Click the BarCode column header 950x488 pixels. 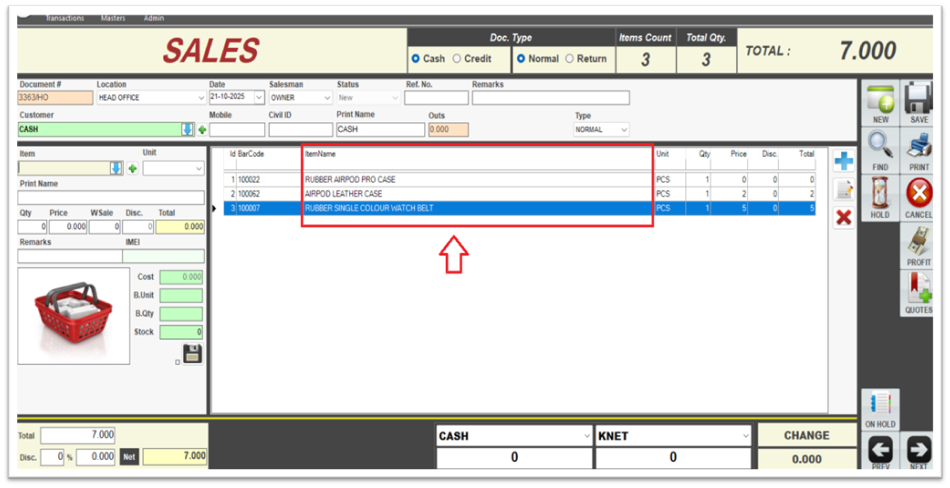[251, 155]
